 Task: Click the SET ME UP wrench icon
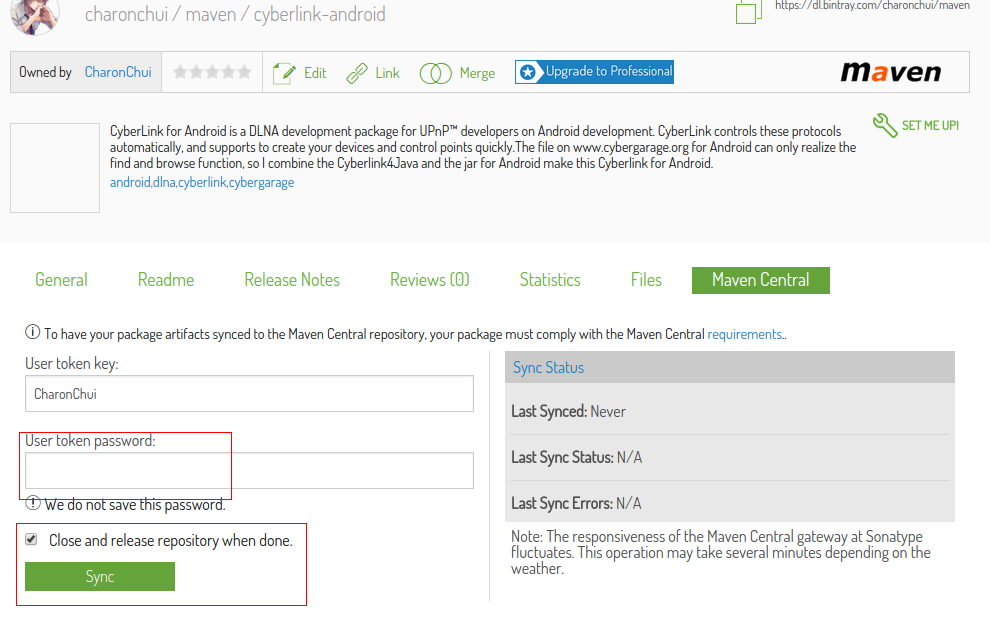click(885, 125)
